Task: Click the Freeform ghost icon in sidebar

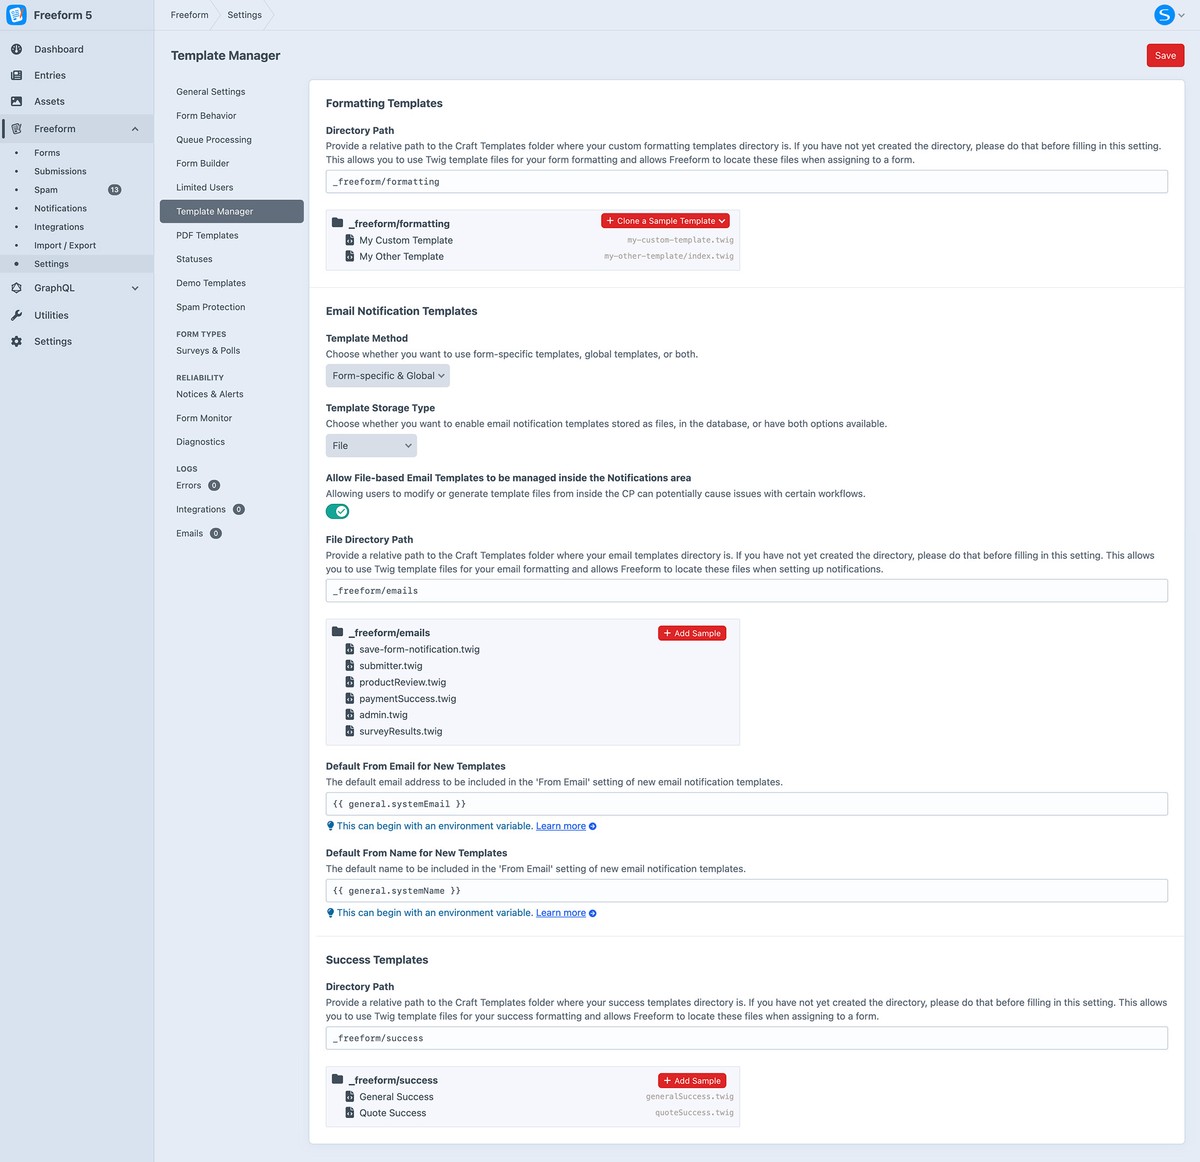Action: pos(15,128)
